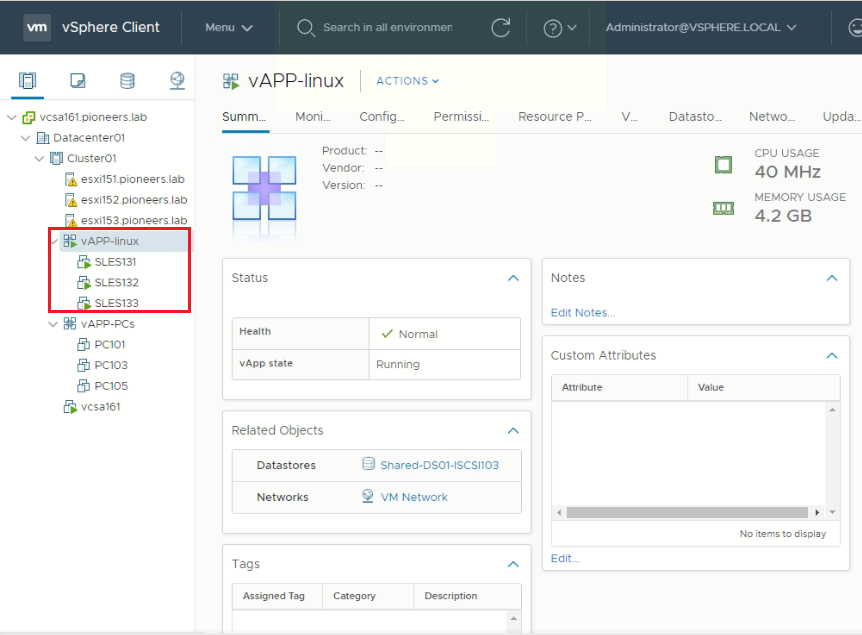Click the VMware vm logo

[x=37, y=27]
